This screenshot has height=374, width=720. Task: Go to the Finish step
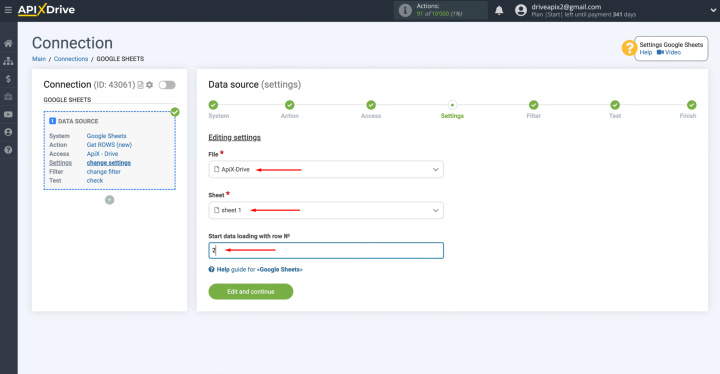pyautogui.click(x=692, y=105)
